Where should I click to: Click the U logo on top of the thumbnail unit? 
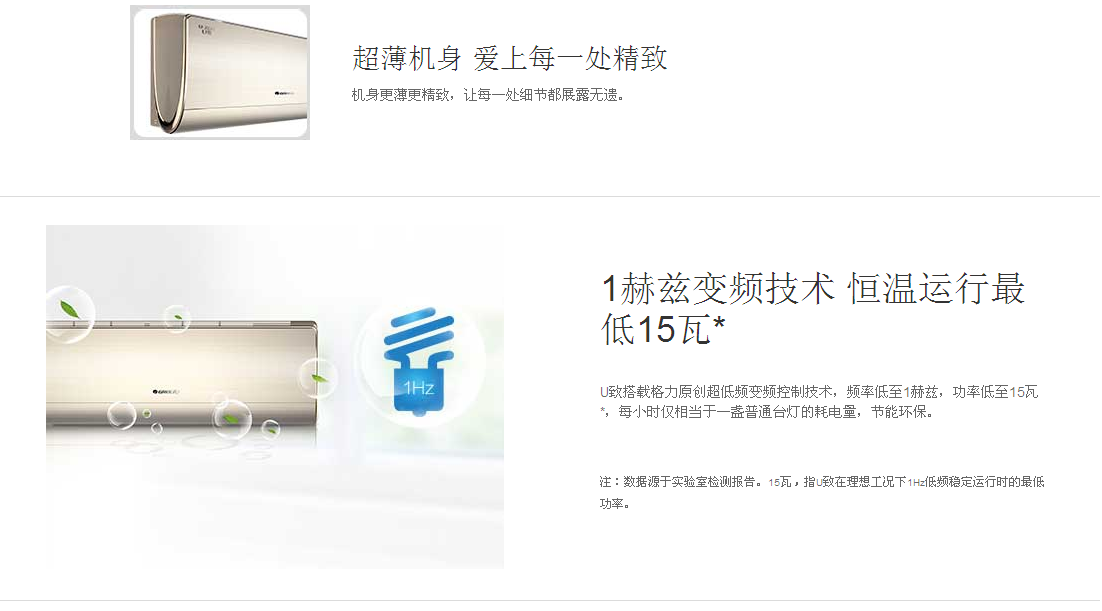click(x=205, y=30)
